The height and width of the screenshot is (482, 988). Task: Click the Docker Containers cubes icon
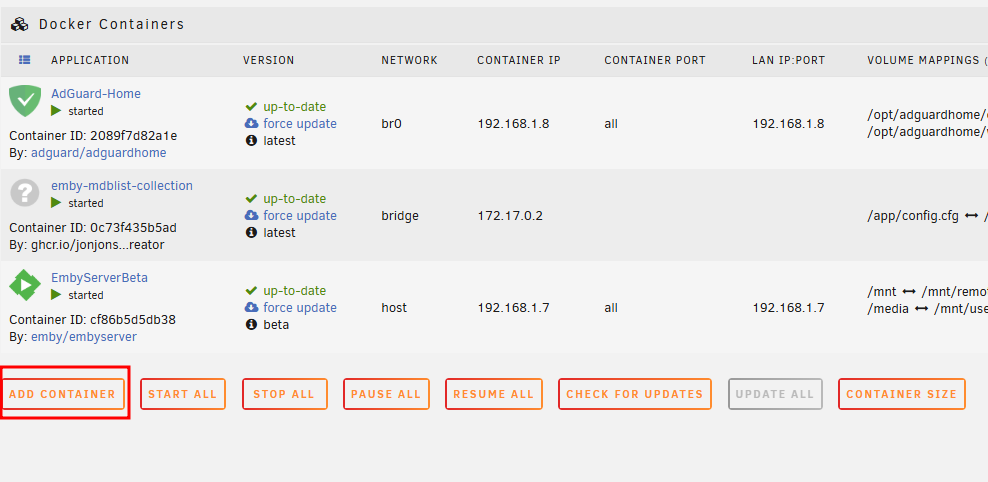(x=19, y=24)
